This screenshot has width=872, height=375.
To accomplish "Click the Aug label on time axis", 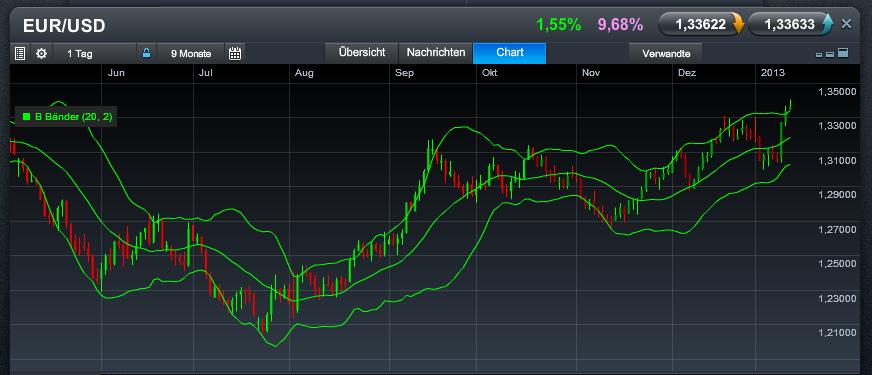I will tap(304, 73).
